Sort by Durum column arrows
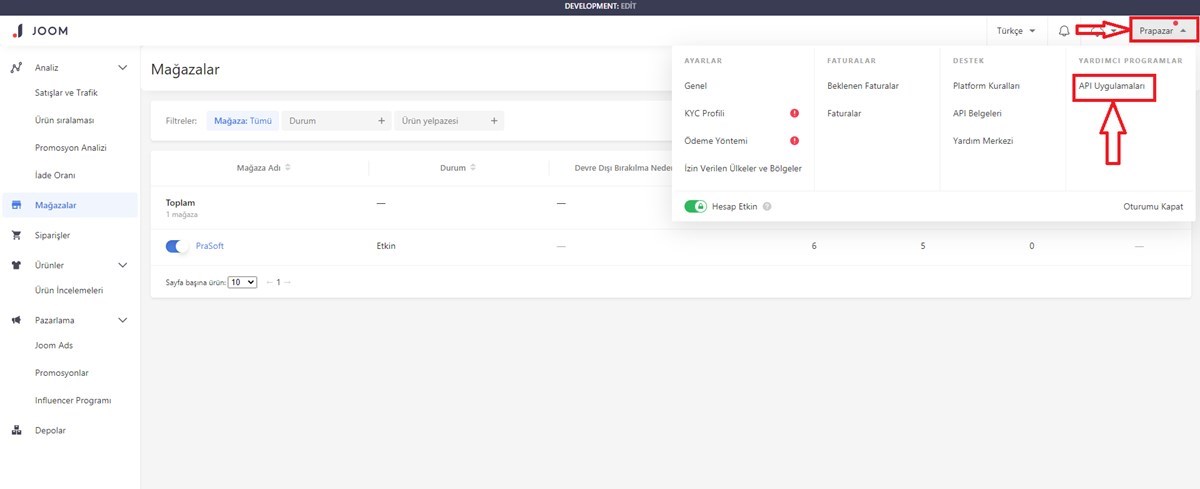1200x489 pixels. click(x=473, y=168)
